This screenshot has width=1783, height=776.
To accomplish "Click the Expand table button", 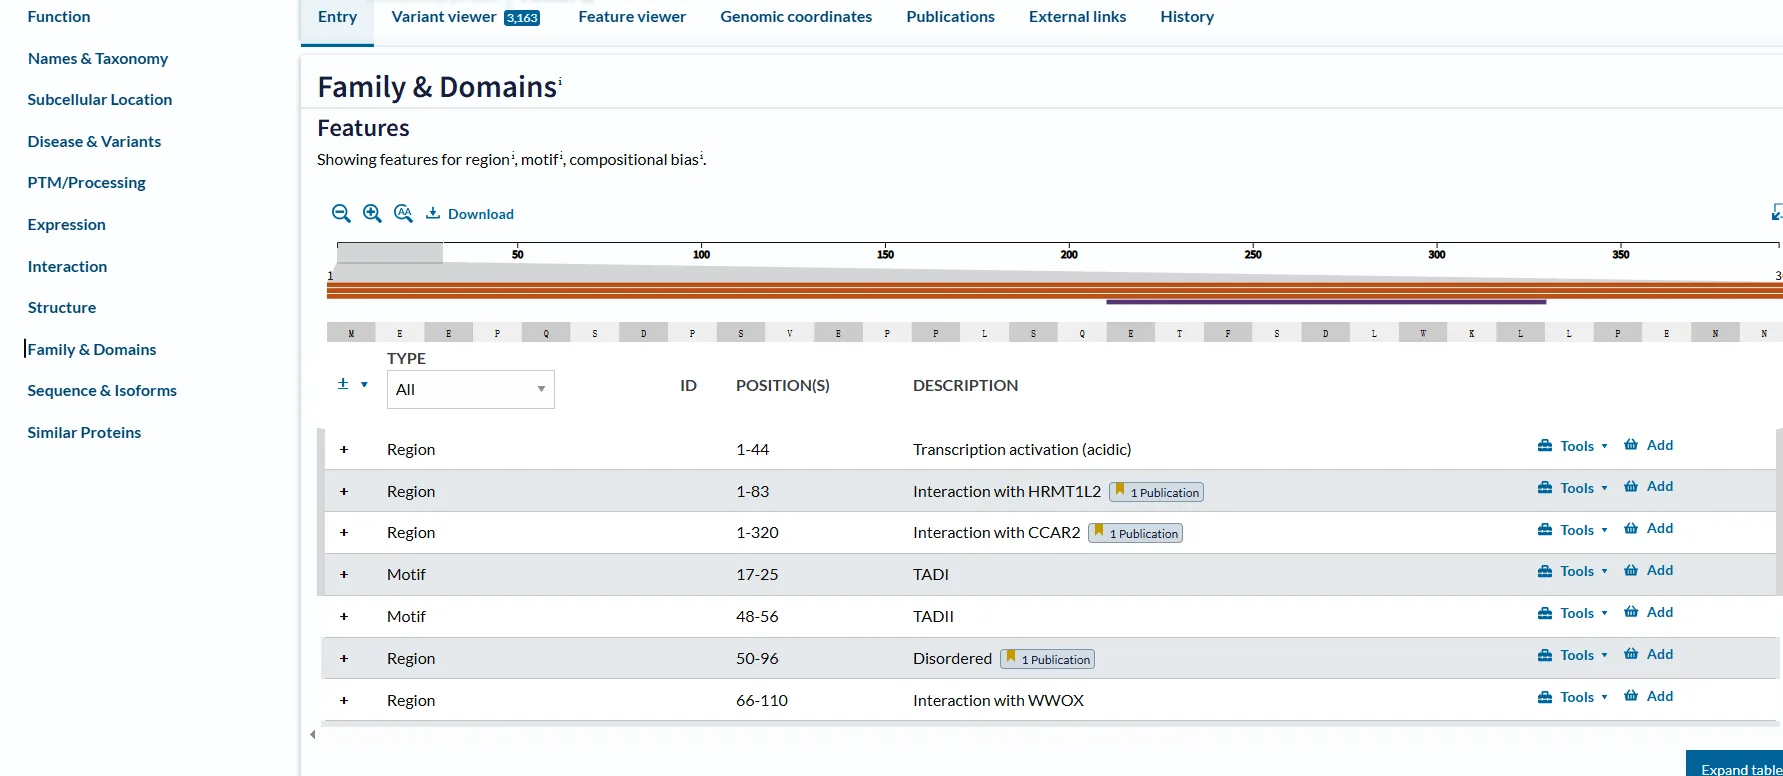I will [1738, 768].
